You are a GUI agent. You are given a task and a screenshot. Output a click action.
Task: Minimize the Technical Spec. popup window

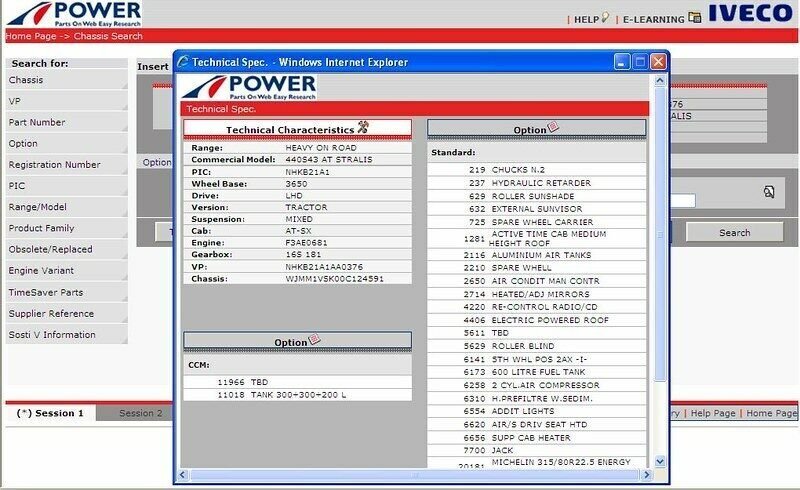pyautogui.click(x=622, y=62)
